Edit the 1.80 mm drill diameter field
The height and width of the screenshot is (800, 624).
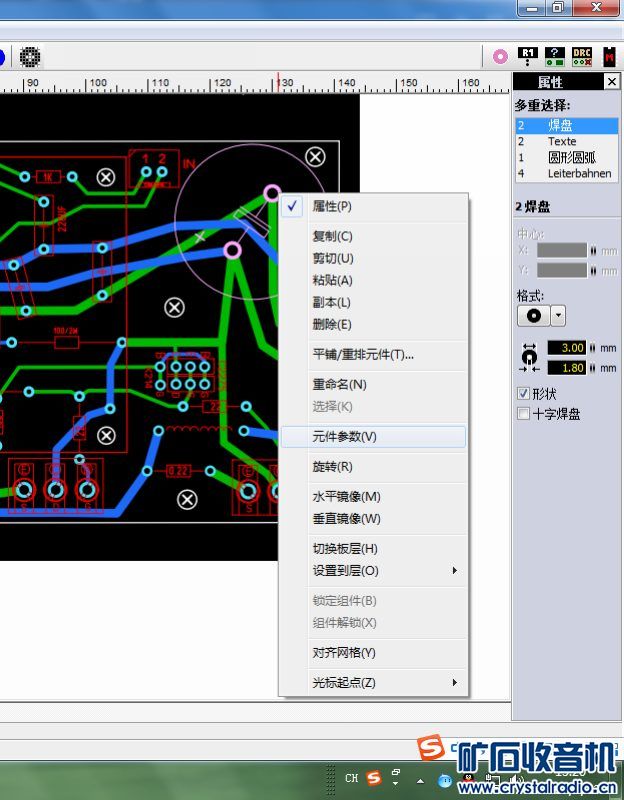[x=567, y=368]
